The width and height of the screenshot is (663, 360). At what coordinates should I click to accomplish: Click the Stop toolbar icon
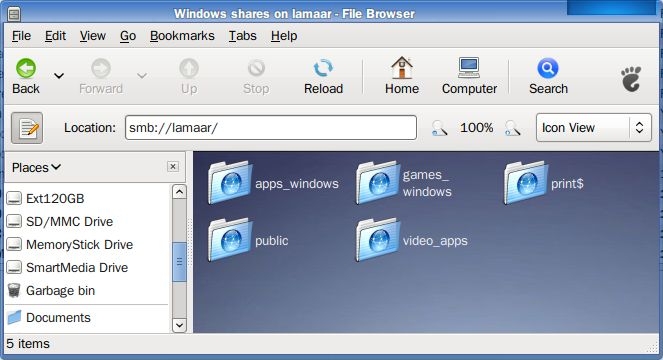click(256, 68)
